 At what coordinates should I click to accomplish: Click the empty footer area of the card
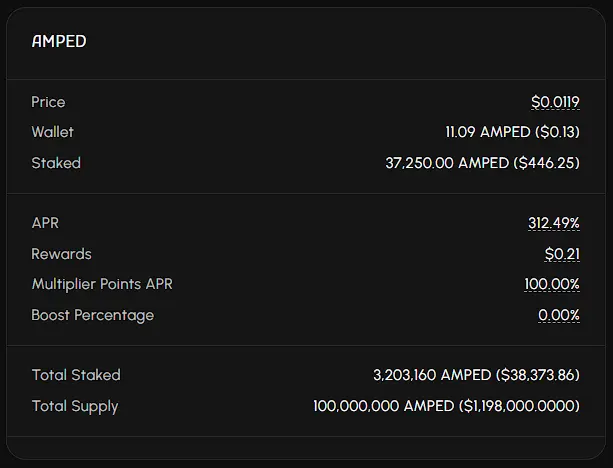point(306,448)
